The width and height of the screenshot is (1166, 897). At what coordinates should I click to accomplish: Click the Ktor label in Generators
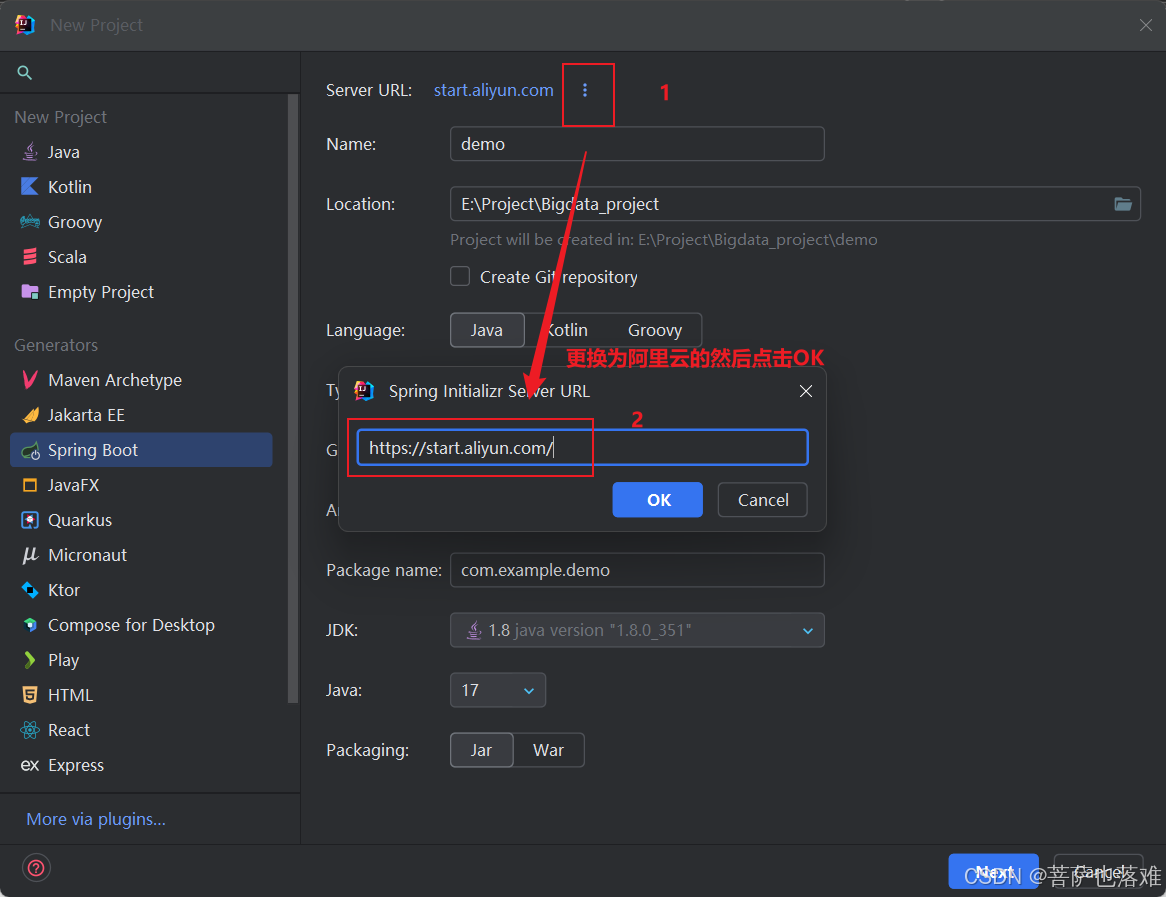(x=64, y=590)
